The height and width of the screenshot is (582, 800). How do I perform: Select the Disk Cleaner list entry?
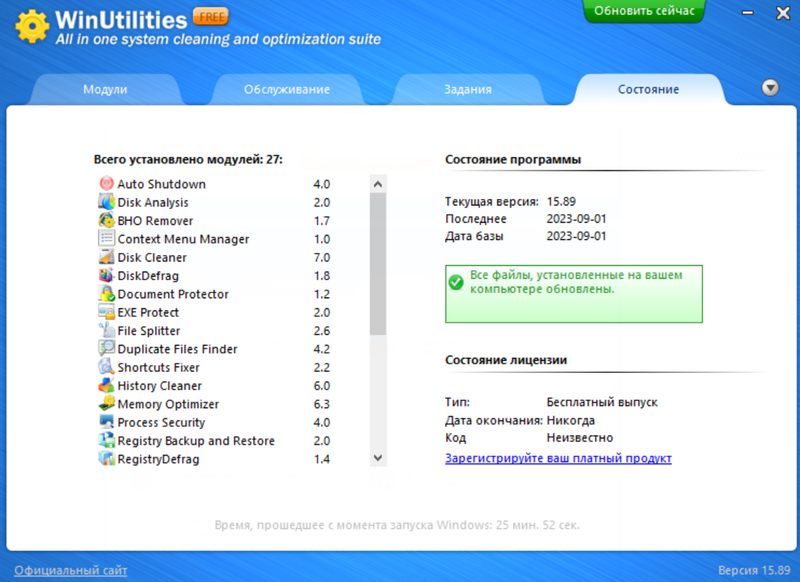pyautogui.click(x=214, y=257)
